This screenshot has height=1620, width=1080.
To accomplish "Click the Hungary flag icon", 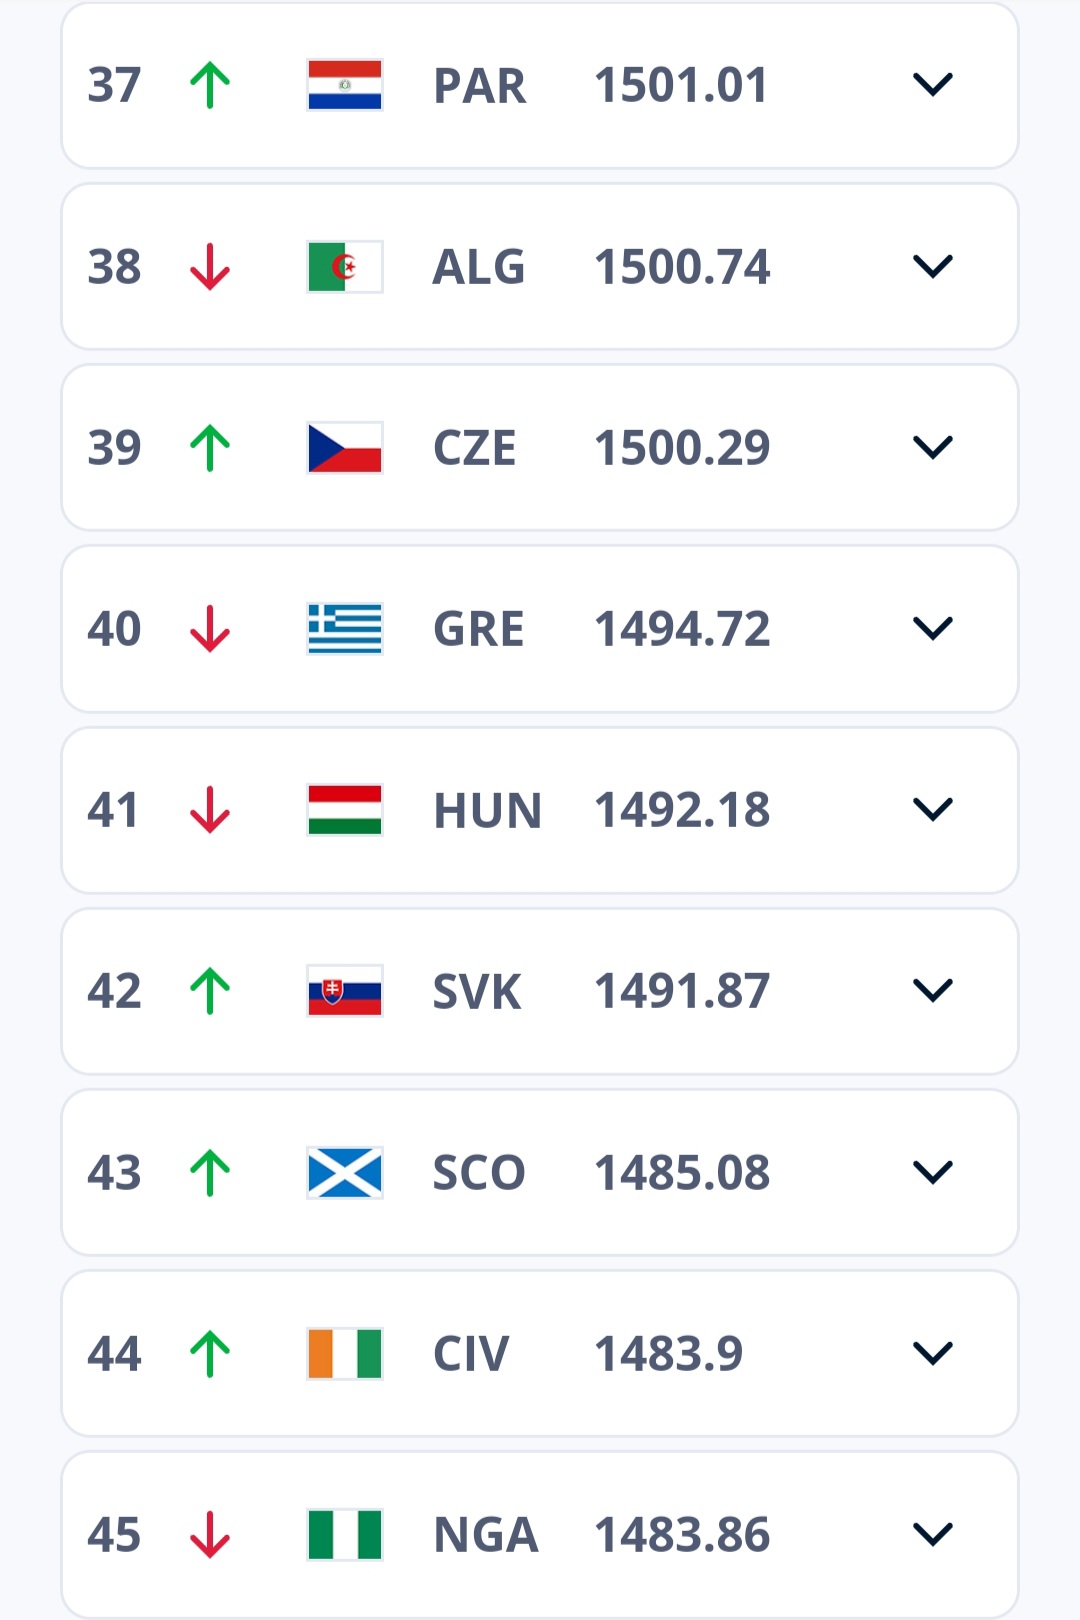I will [345, 810].
